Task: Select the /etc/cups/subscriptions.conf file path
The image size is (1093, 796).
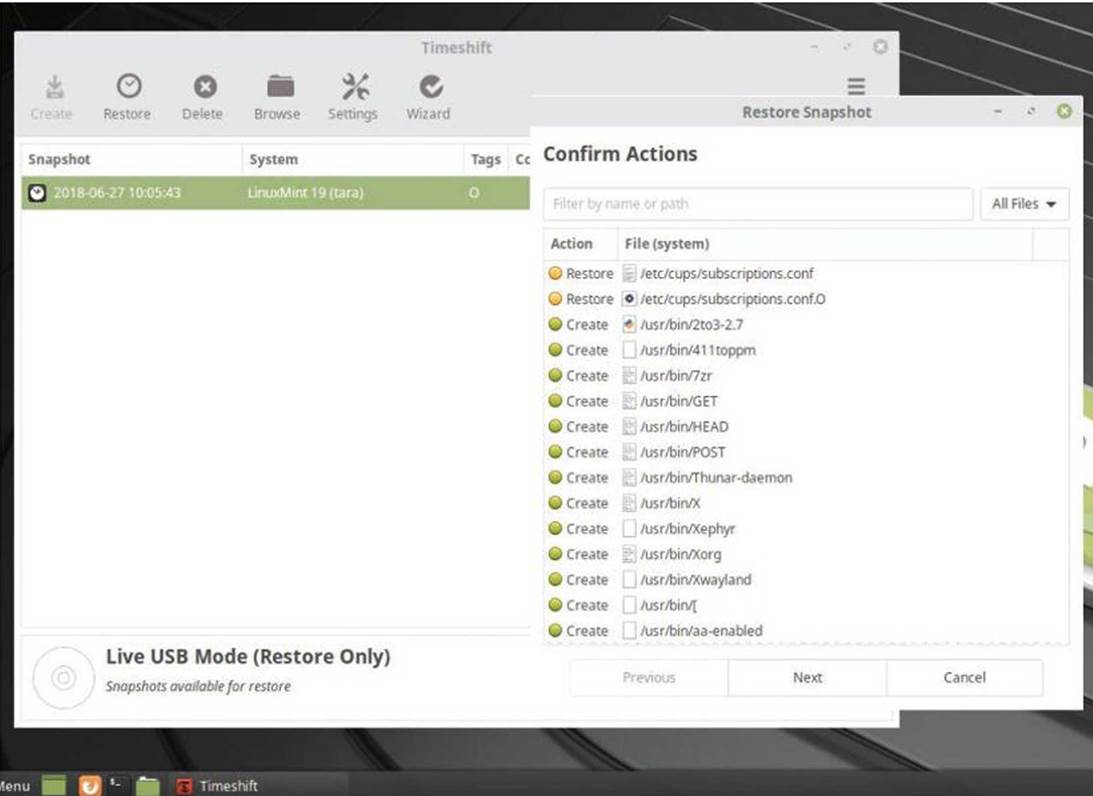Action: [x=726, y=273]
